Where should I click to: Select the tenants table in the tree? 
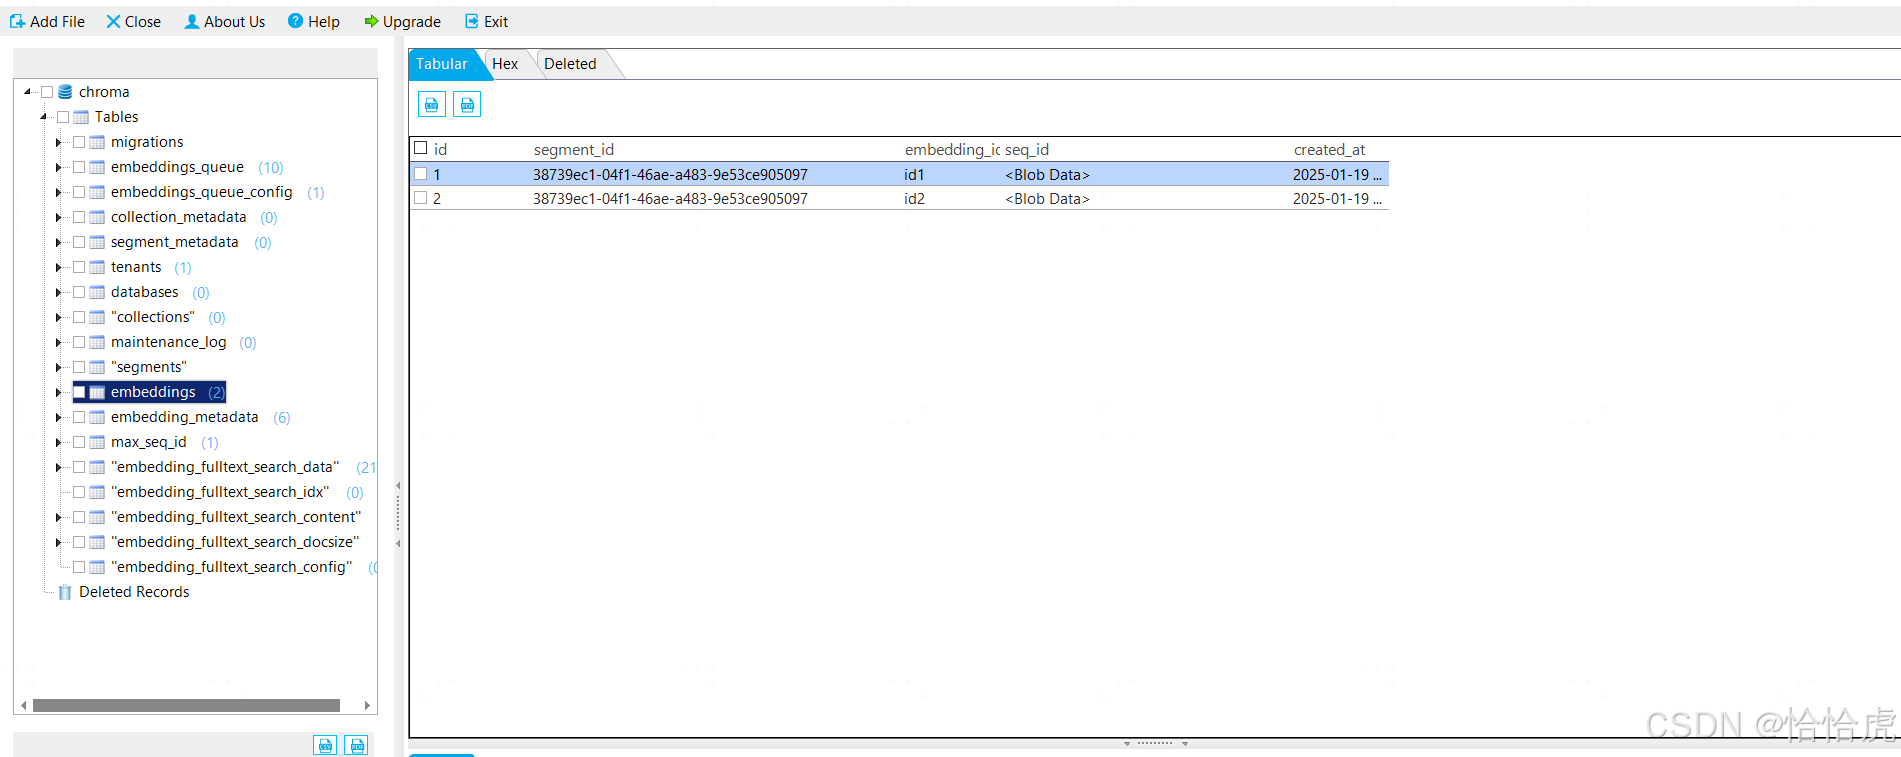[136, 267]
